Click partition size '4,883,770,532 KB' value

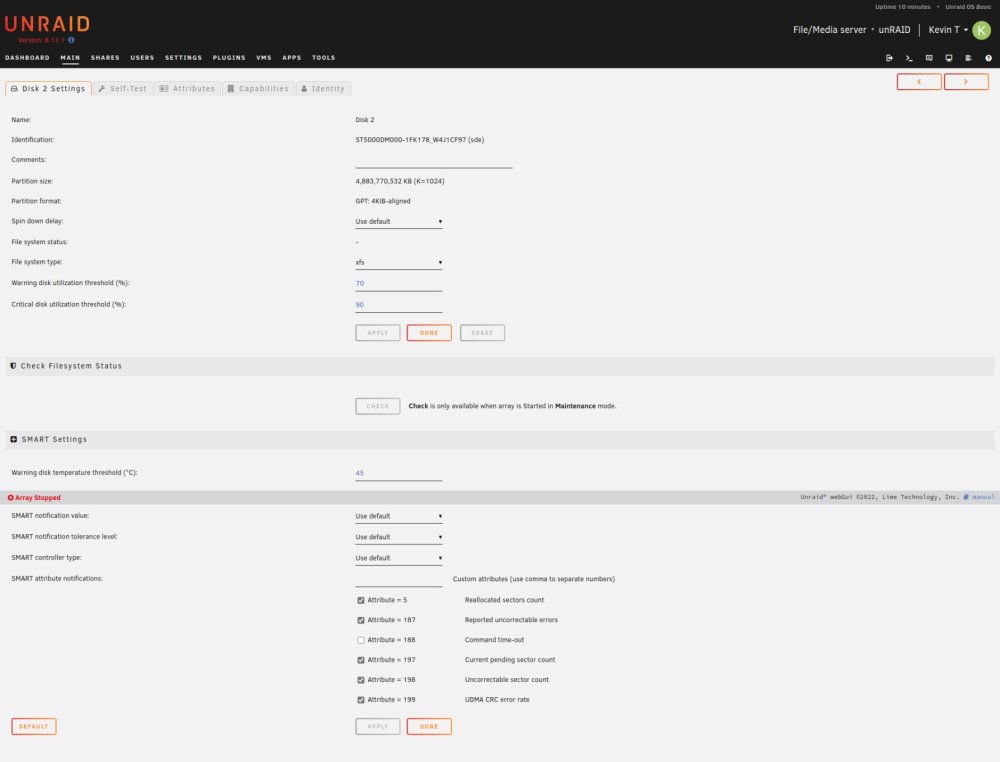pos(384,181)
